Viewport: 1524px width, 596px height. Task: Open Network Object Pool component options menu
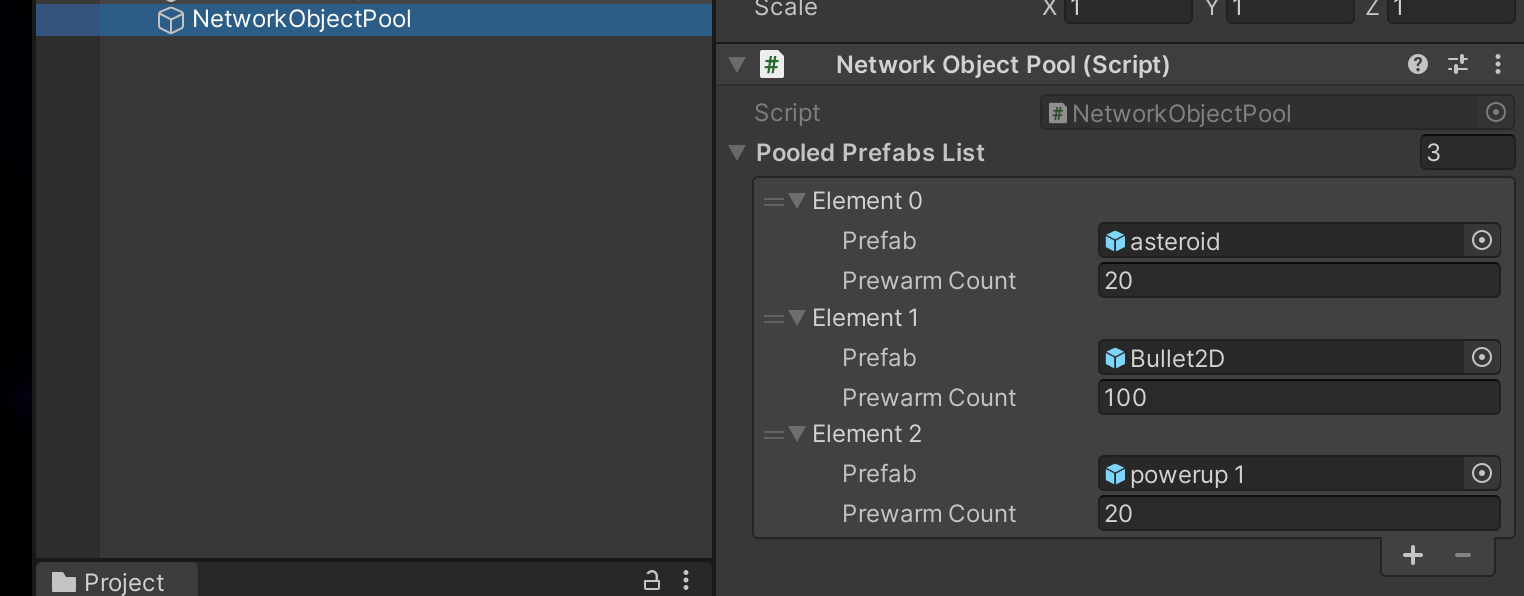[1497, 65]
